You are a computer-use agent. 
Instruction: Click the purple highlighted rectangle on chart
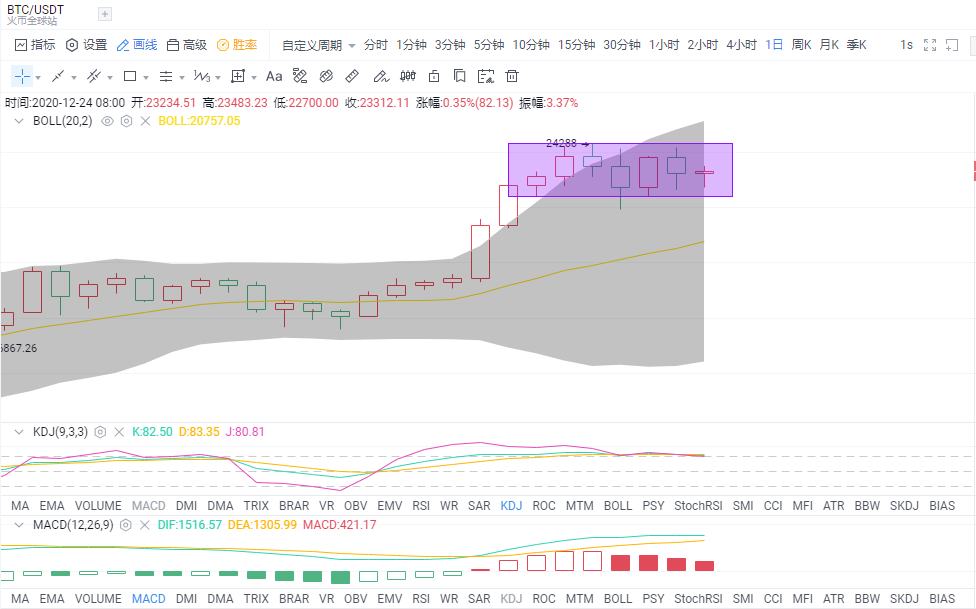click(620, 170)
